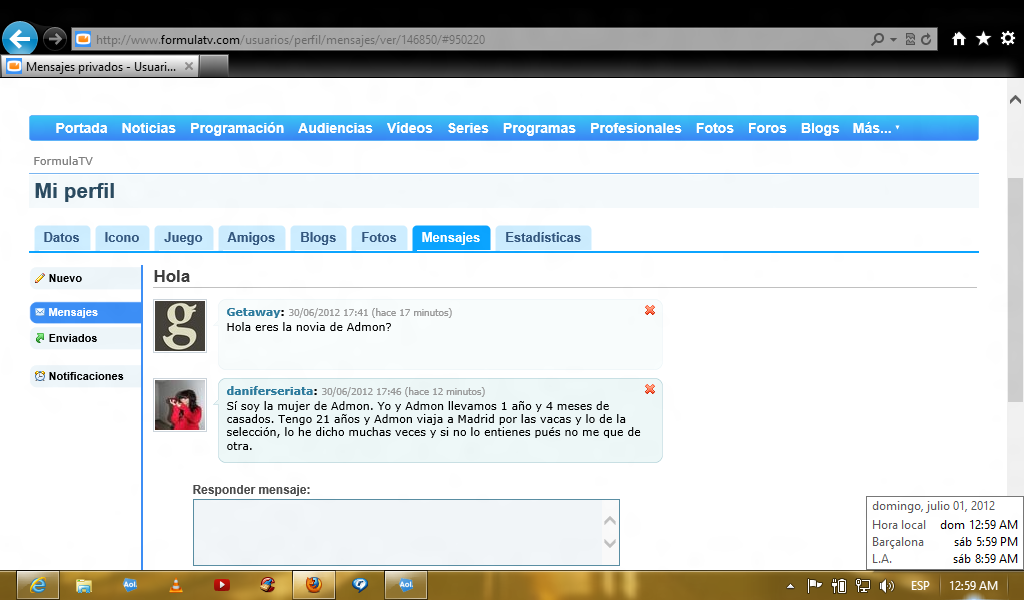Show hidden system tray icons arrow
The height and width of the screenshot is (600, 1024).
pos(790,586)
